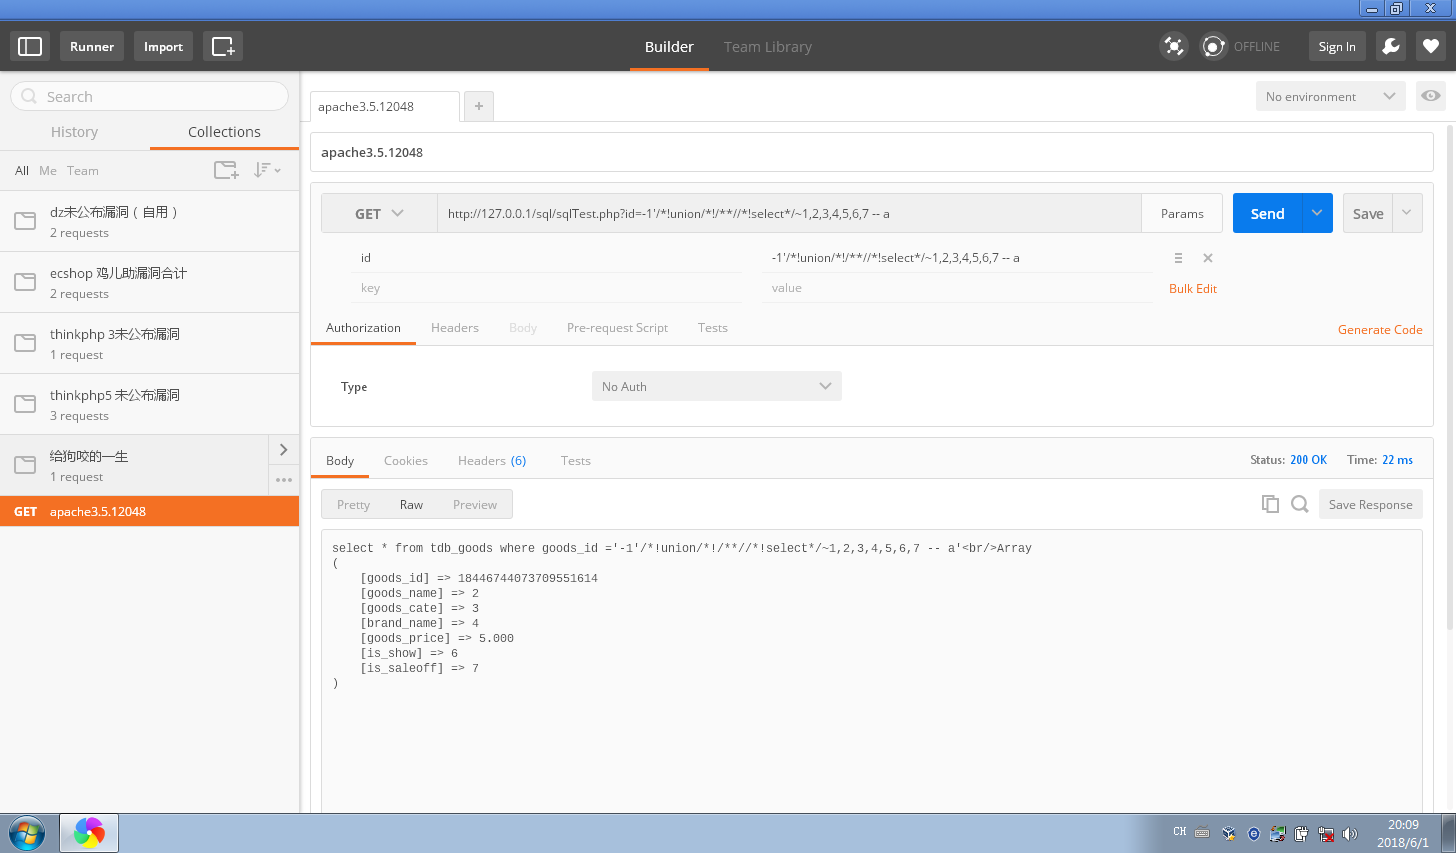The width and height of the screenshot is (1456, 853).
Task: Select the Authorization tab
Action: click(363, 328)
